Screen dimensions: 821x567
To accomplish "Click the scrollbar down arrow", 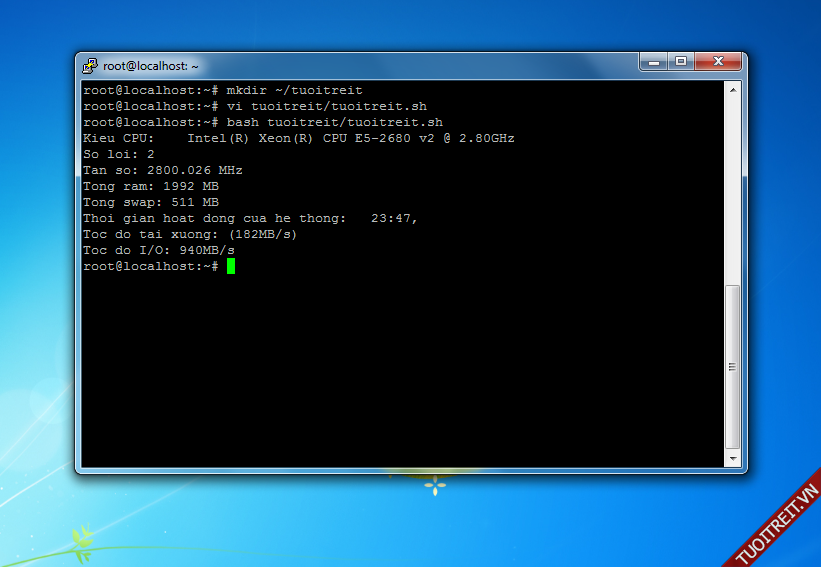I will click(x=732, y=459).
